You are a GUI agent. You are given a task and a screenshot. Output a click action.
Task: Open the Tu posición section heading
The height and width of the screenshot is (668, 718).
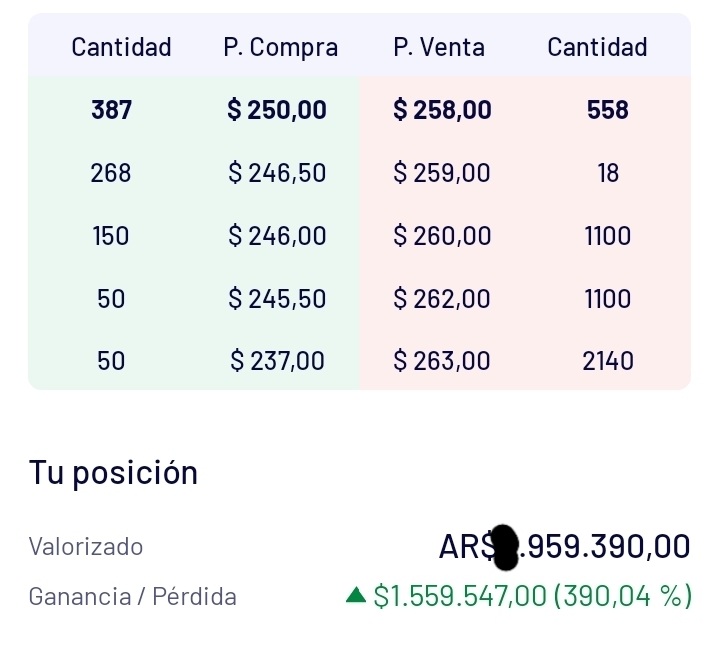(x=113, y=473)
